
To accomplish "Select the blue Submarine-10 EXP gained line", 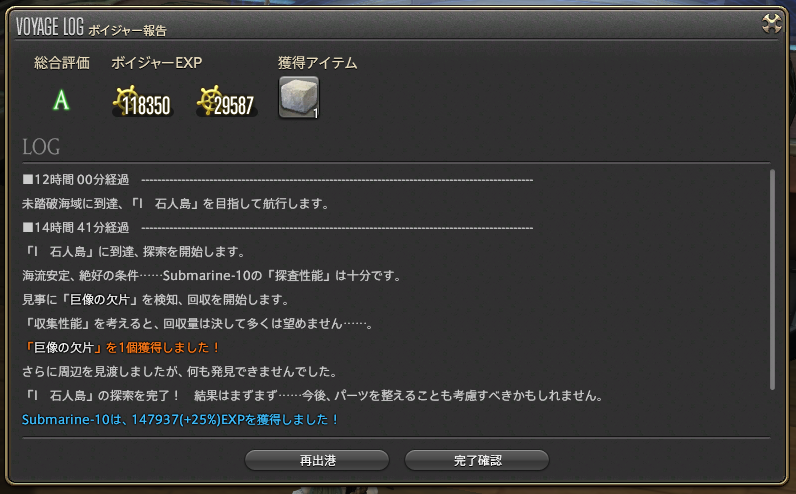I will (x=180, y=420).
